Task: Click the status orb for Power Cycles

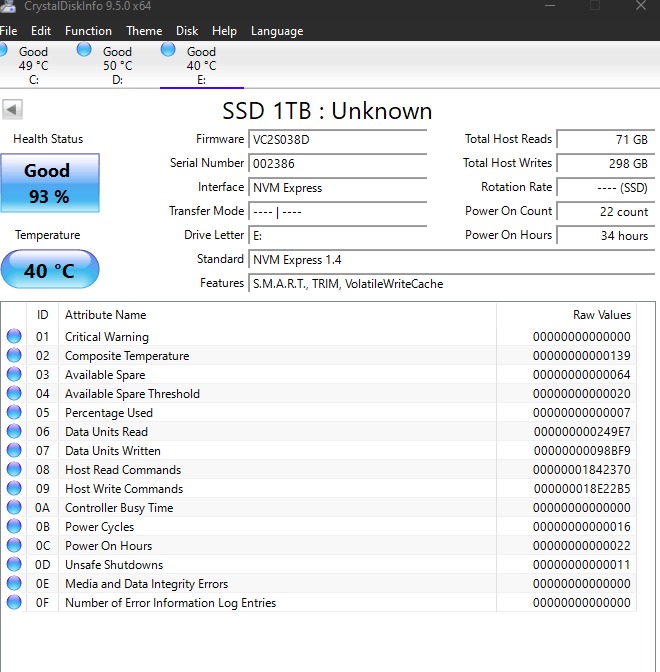Action: 14,526
